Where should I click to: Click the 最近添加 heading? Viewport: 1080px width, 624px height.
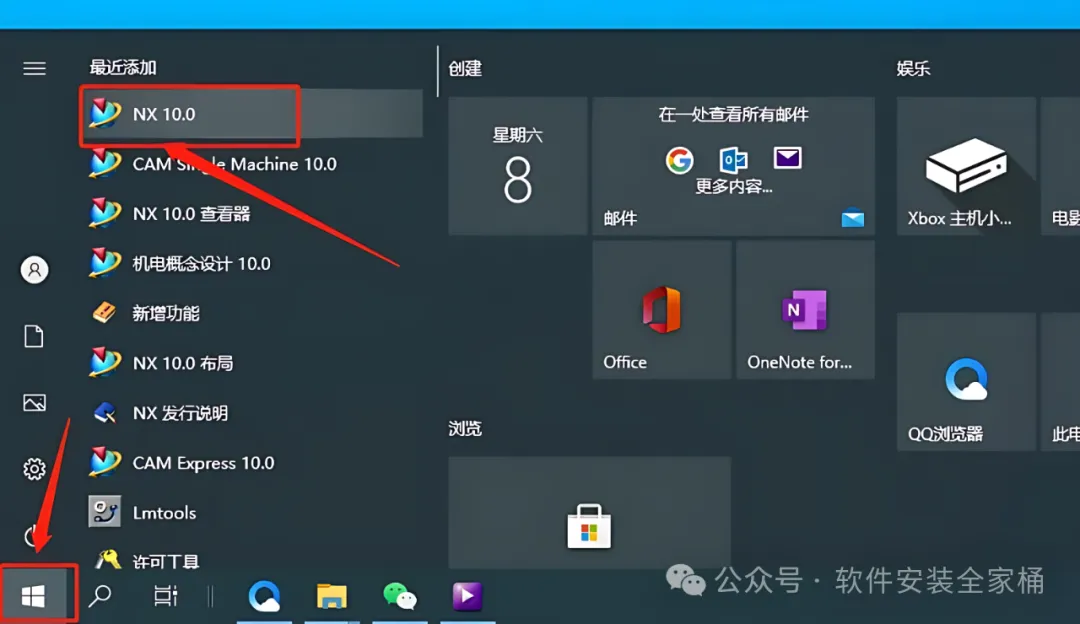pos(123,67)
